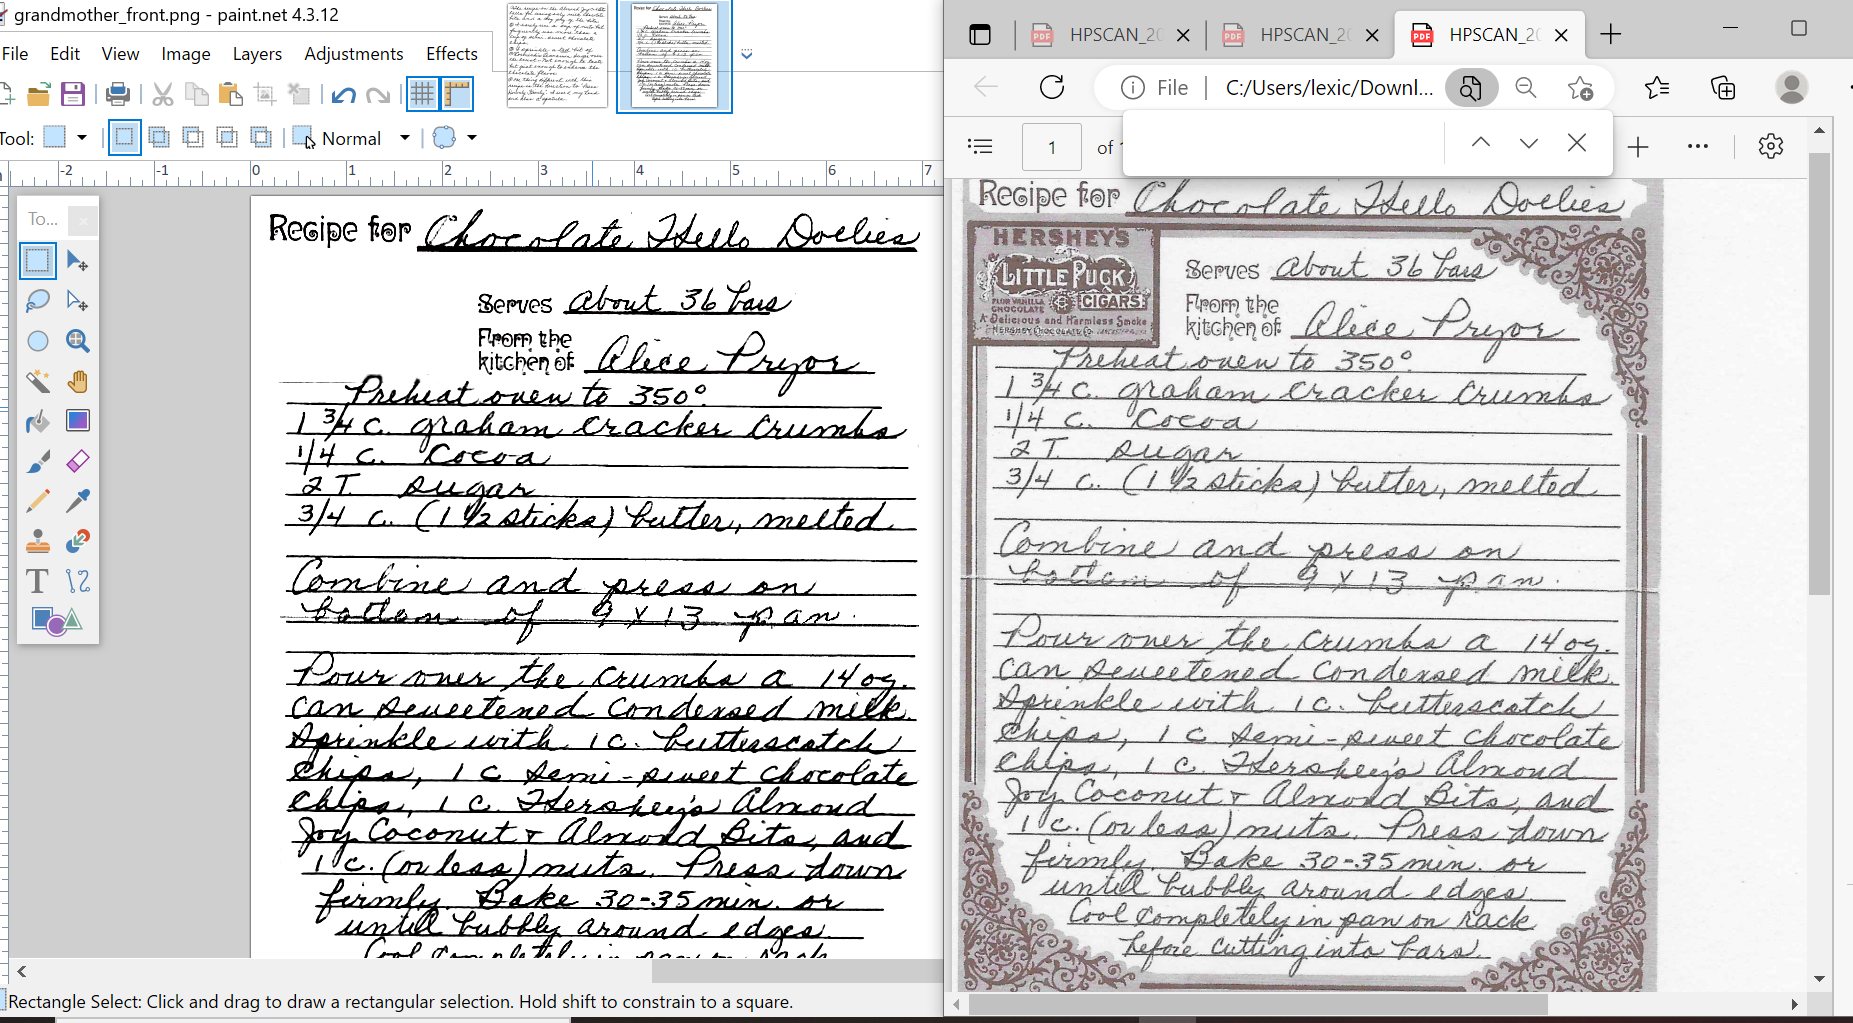Click the Crop to Selection icon

click(265, 95)
